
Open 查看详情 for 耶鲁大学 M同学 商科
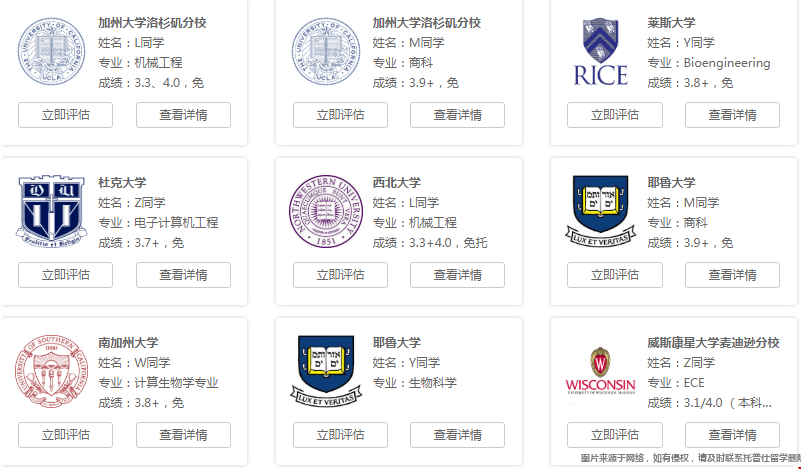(x=733, y=275)
